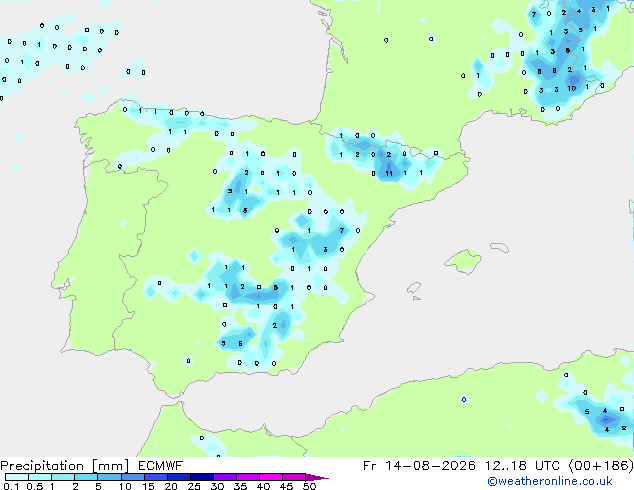Click the legend tick label 35
This screenshot has width=634, height=490.
tap(240, 486)
